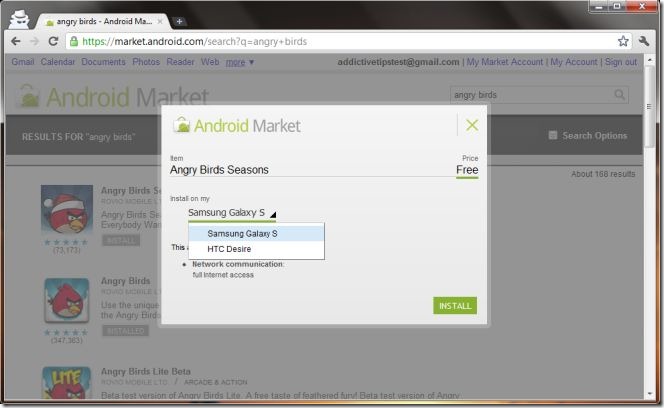Open the Photos link
664x408 pixels.
pyautogui.click(x=146, y=62)
